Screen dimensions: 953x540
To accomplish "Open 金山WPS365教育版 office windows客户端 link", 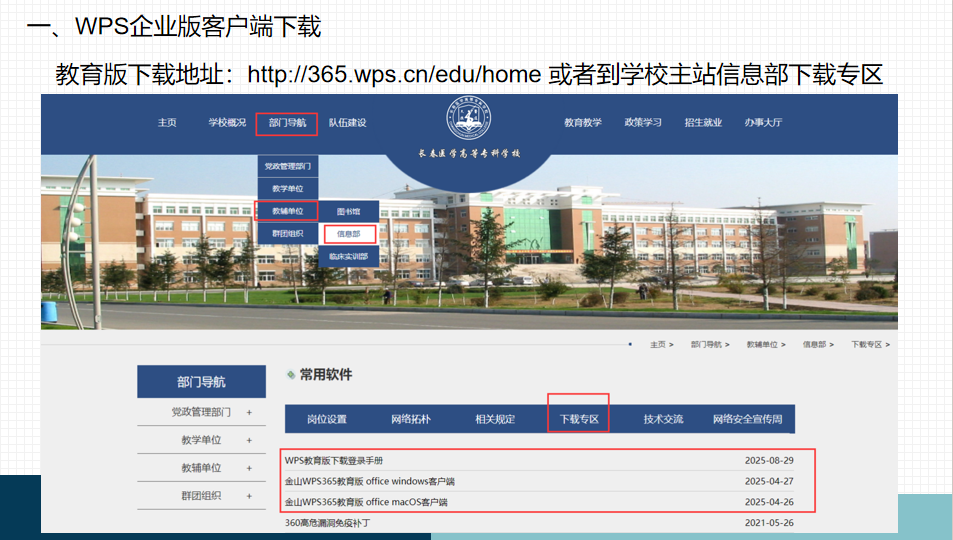I will coord(370,481).
